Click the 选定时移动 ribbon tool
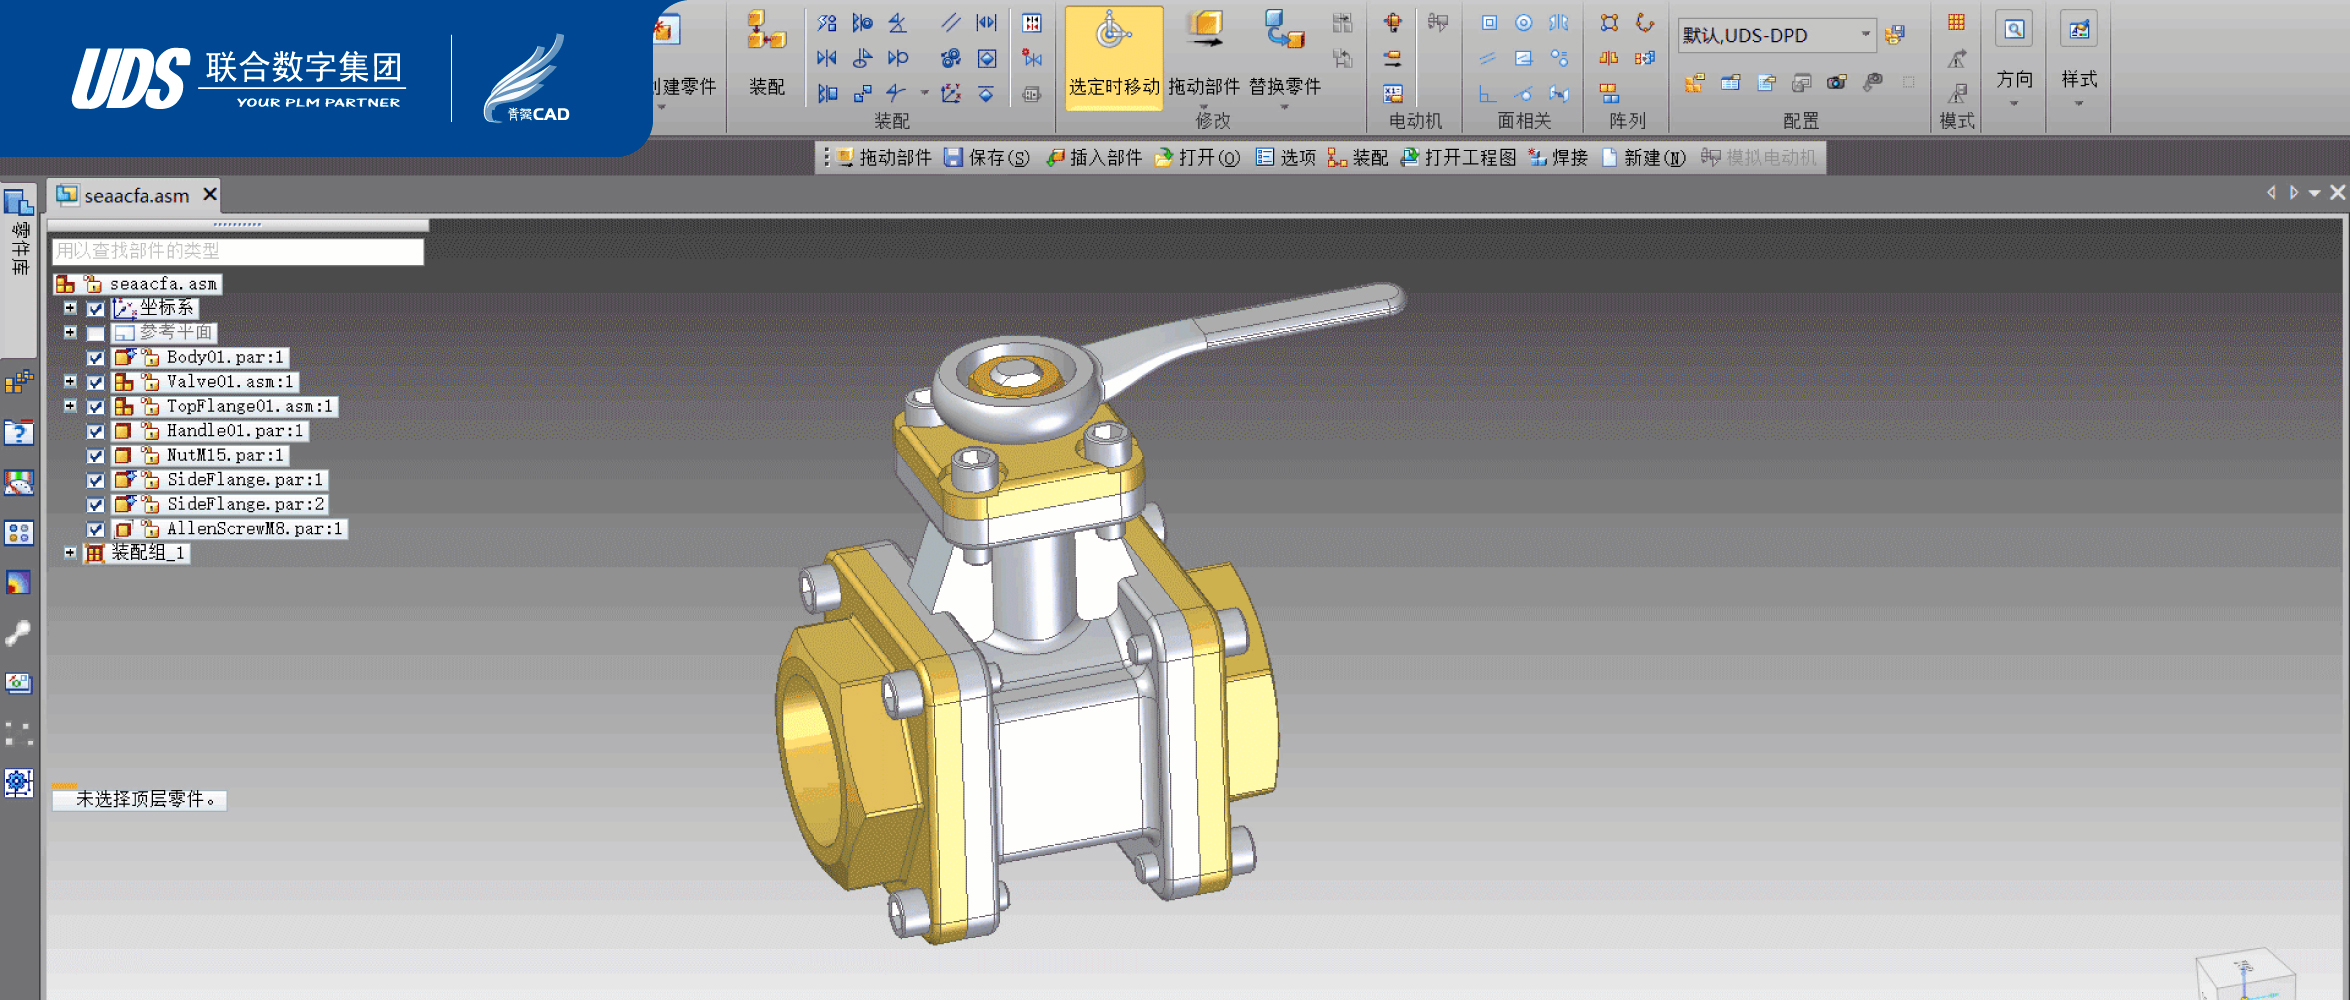The image size is (2350, 1000). tap(1113, 56)
